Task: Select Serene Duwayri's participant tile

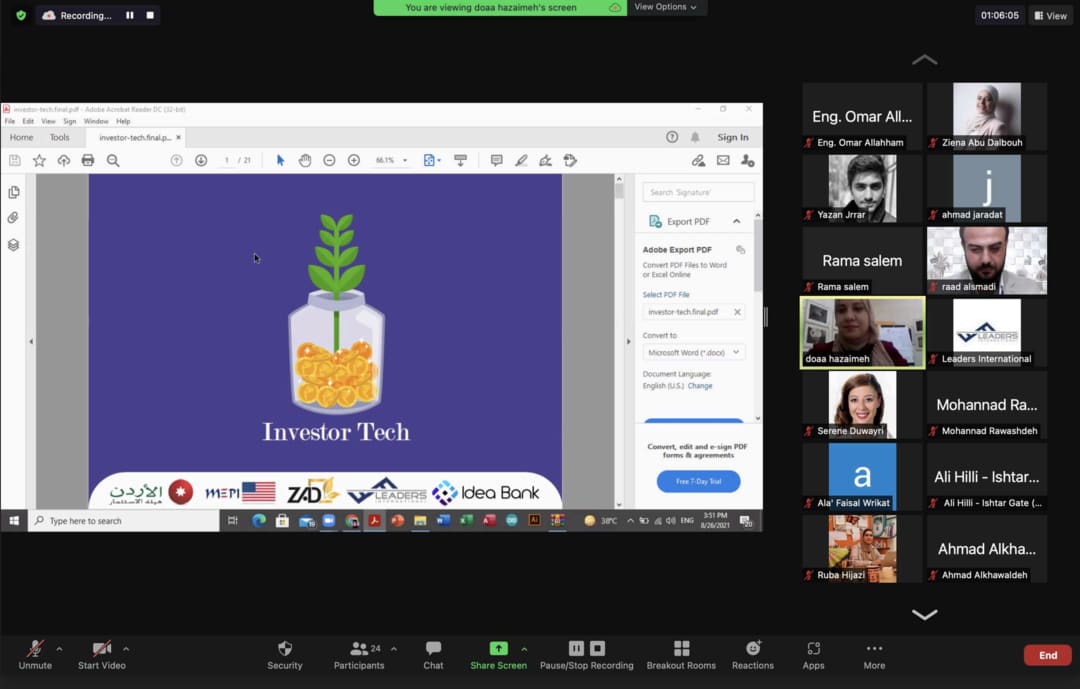Action: [x=862, y=404]
